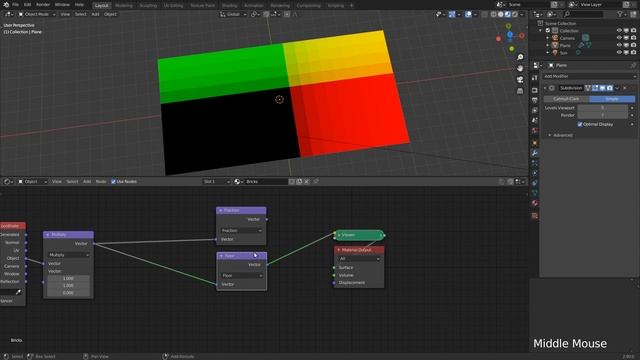Open the node editor Node menu
The width and height of the screenshot is (640, 360).
pyautogui.click(x=101, y=182)
